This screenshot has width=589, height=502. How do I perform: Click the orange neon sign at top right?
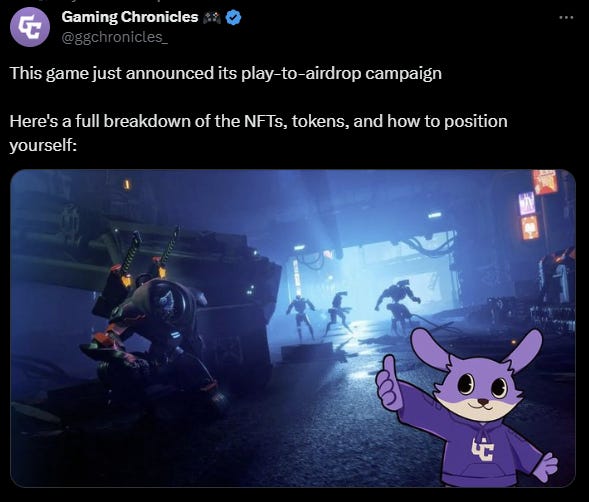(545, 181)
